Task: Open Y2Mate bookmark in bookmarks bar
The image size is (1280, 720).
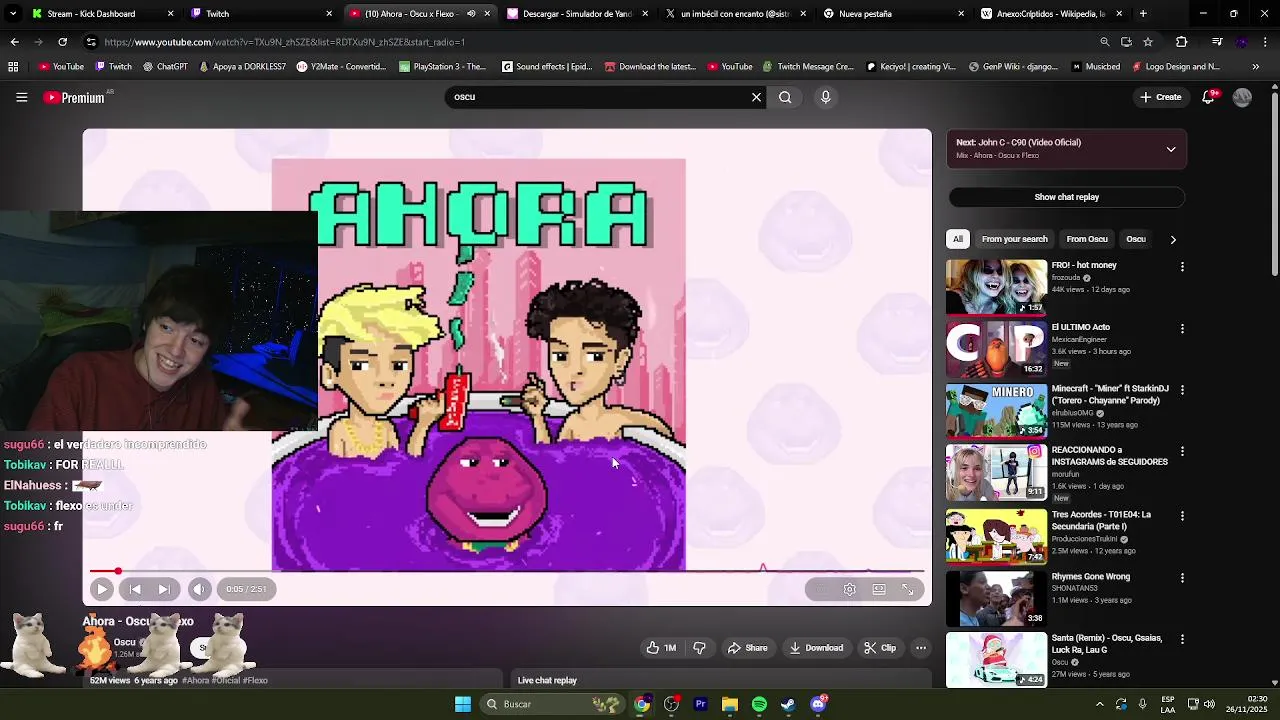Action: click(341, 67)
